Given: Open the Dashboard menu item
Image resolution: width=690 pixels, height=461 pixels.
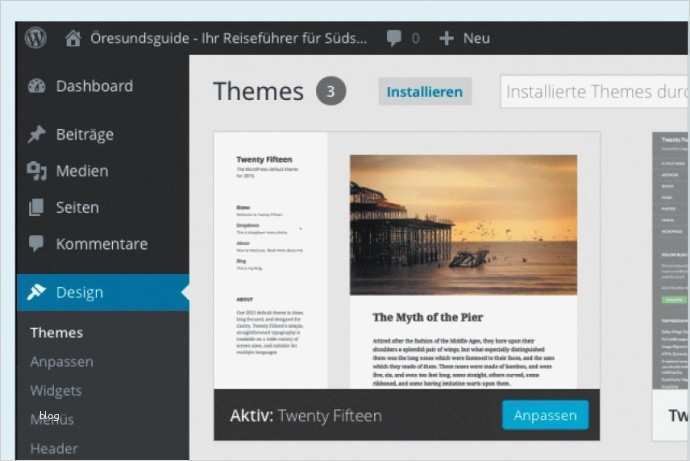Looking at the screenshot, I should (103, 86).
